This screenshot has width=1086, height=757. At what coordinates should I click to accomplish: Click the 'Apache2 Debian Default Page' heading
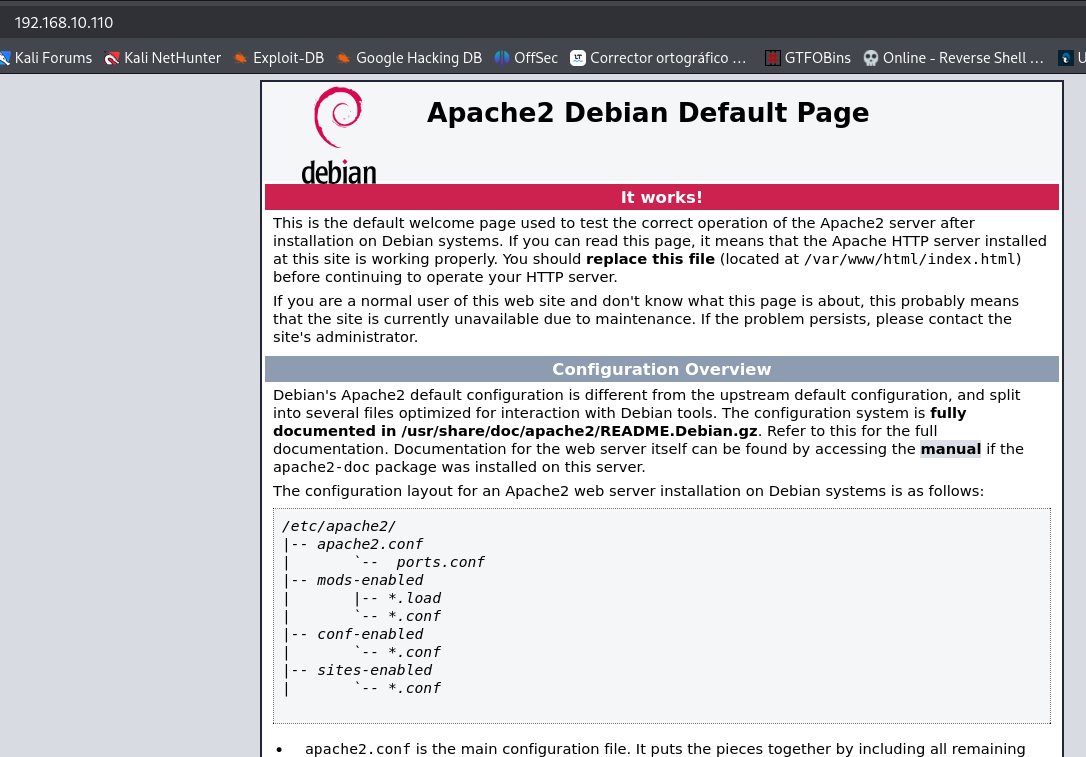tap(648, 113)
